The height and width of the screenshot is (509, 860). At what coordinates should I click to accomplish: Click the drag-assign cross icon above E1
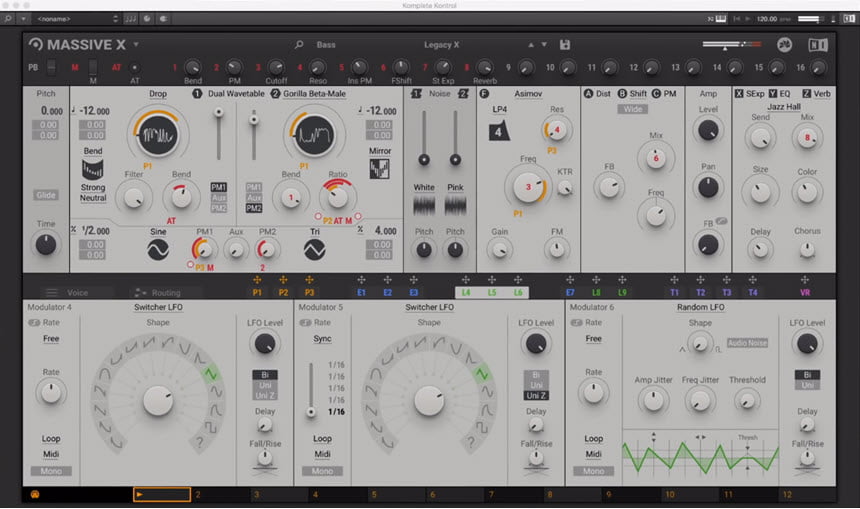click(361, 280)
